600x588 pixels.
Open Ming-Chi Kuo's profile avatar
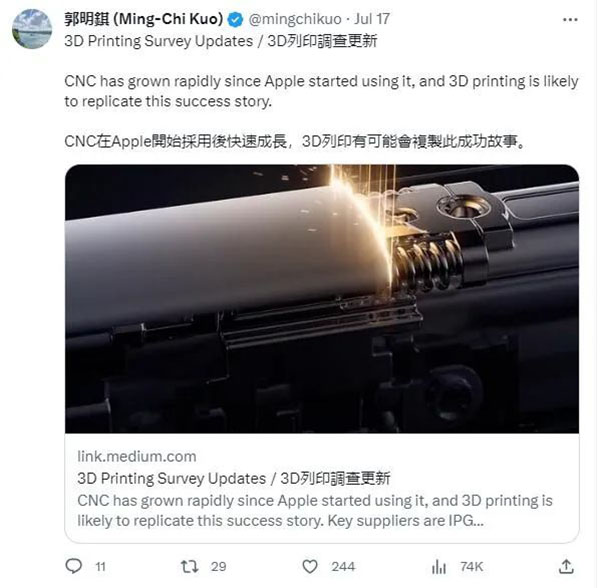32,29
